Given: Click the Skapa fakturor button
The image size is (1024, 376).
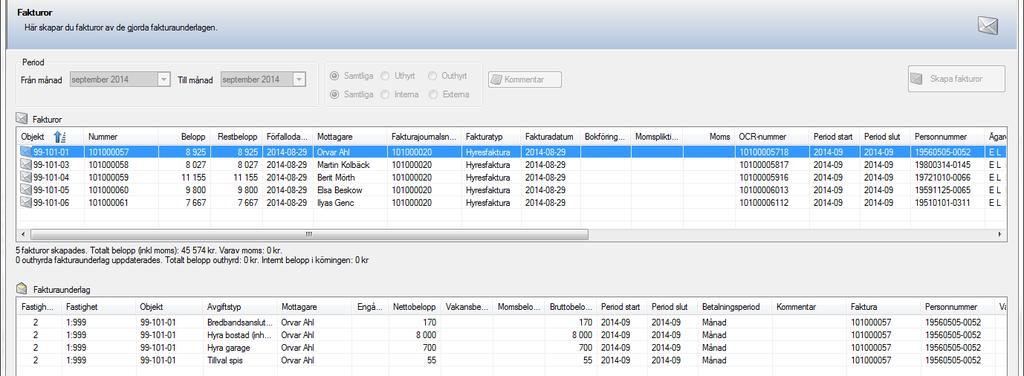Looking at the screenshot, I should click(957, 79).
